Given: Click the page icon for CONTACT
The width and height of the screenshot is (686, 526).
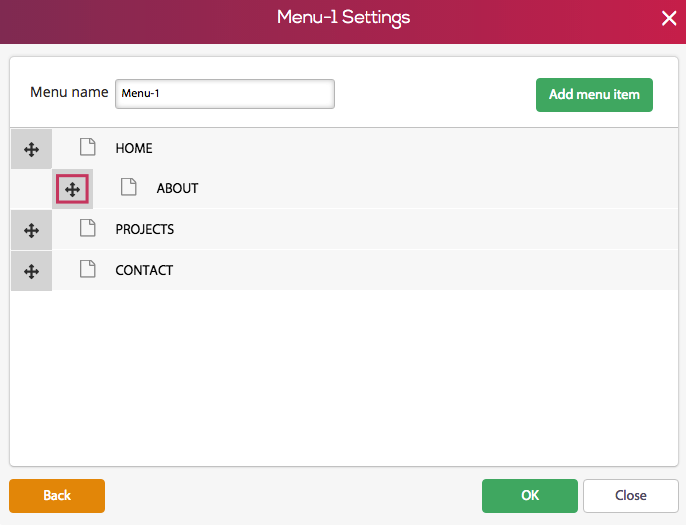Looking at the screenshot, I should [x=88, y=269].
